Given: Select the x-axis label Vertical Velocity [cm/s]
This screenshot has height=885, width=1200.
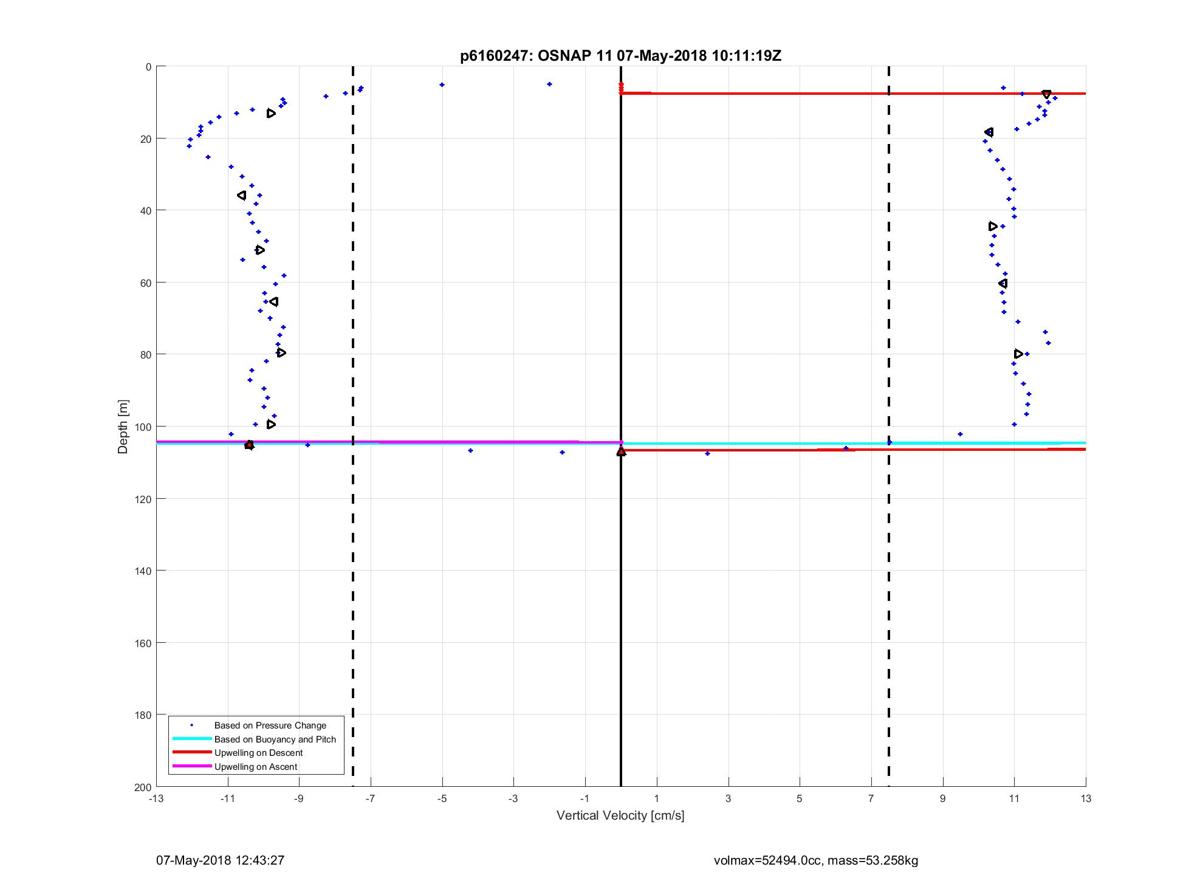Looking at the screenshot, I should pos(620,816).
